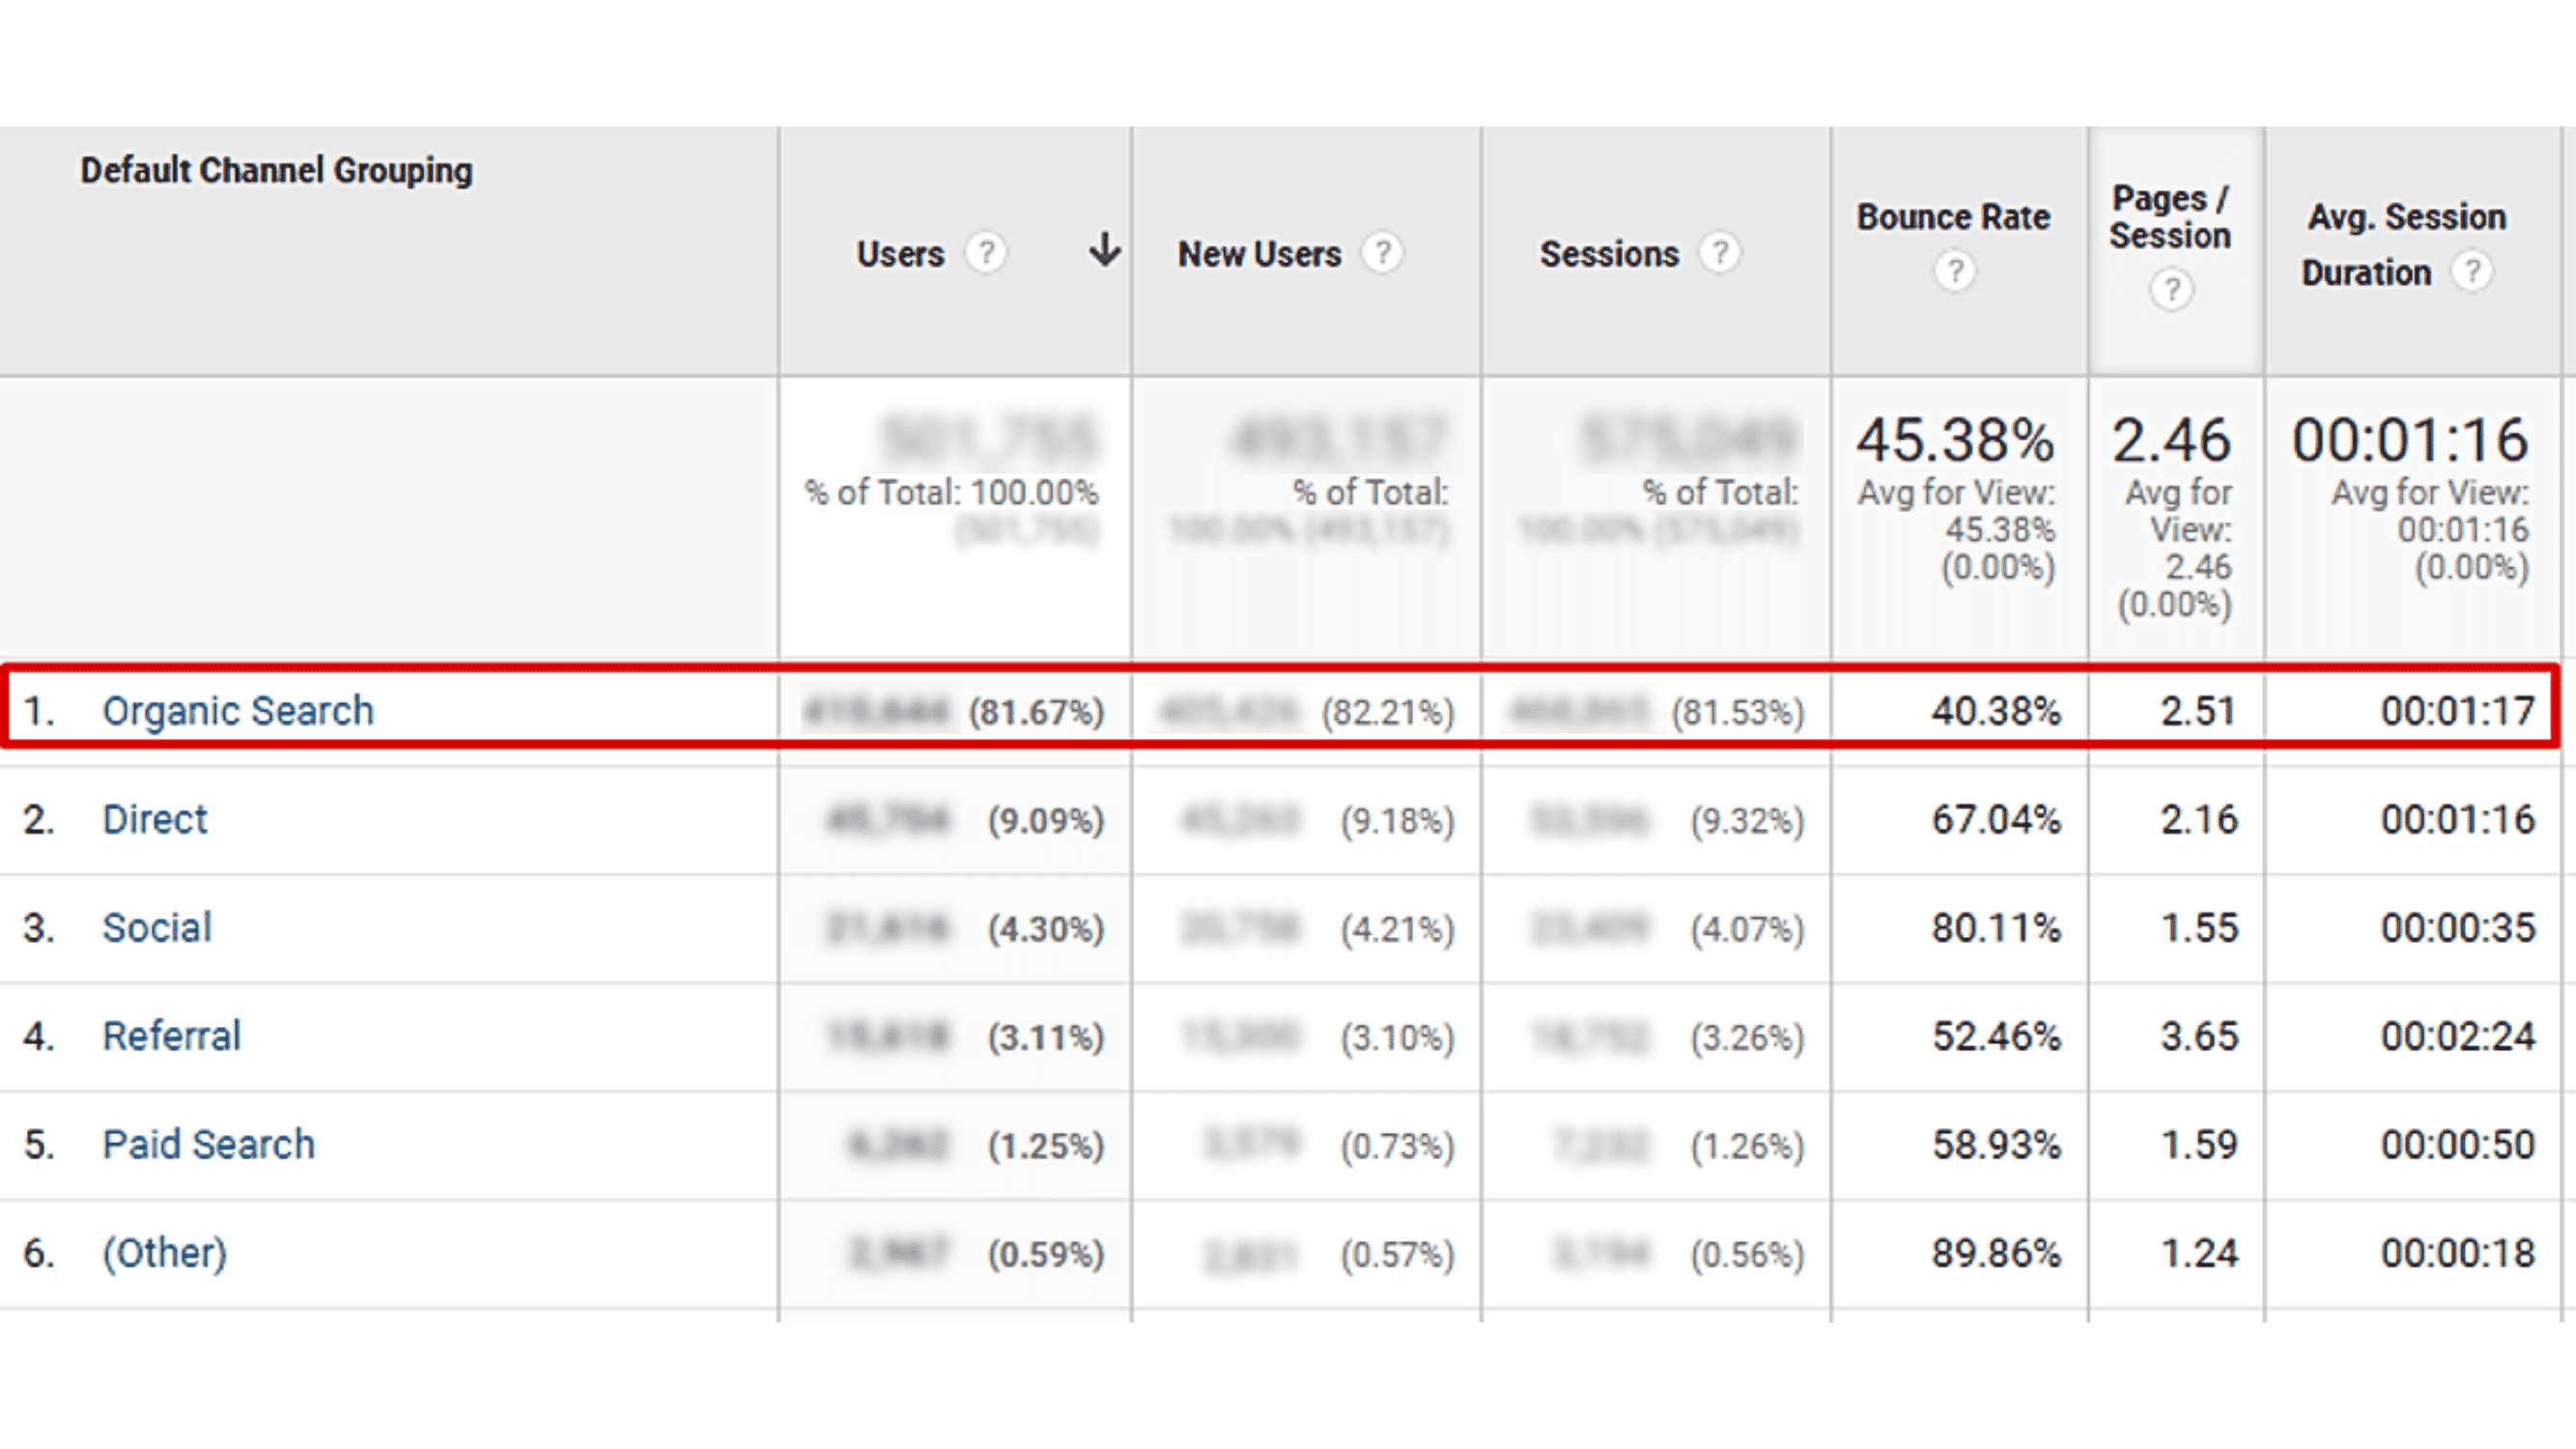Click the Users column header label
Viewport: 2576px width, 1449px height.
(900, 254)
